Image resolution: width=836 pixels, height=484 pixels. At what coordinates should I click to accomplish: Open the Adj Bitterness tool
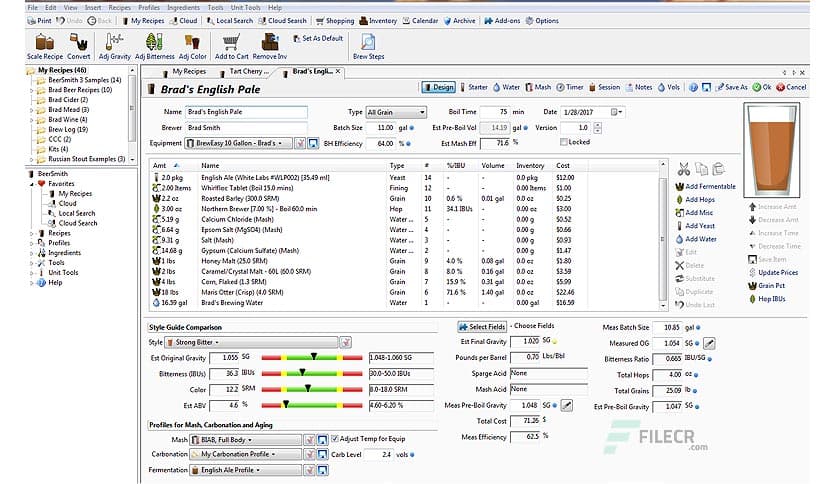point(155,46)
